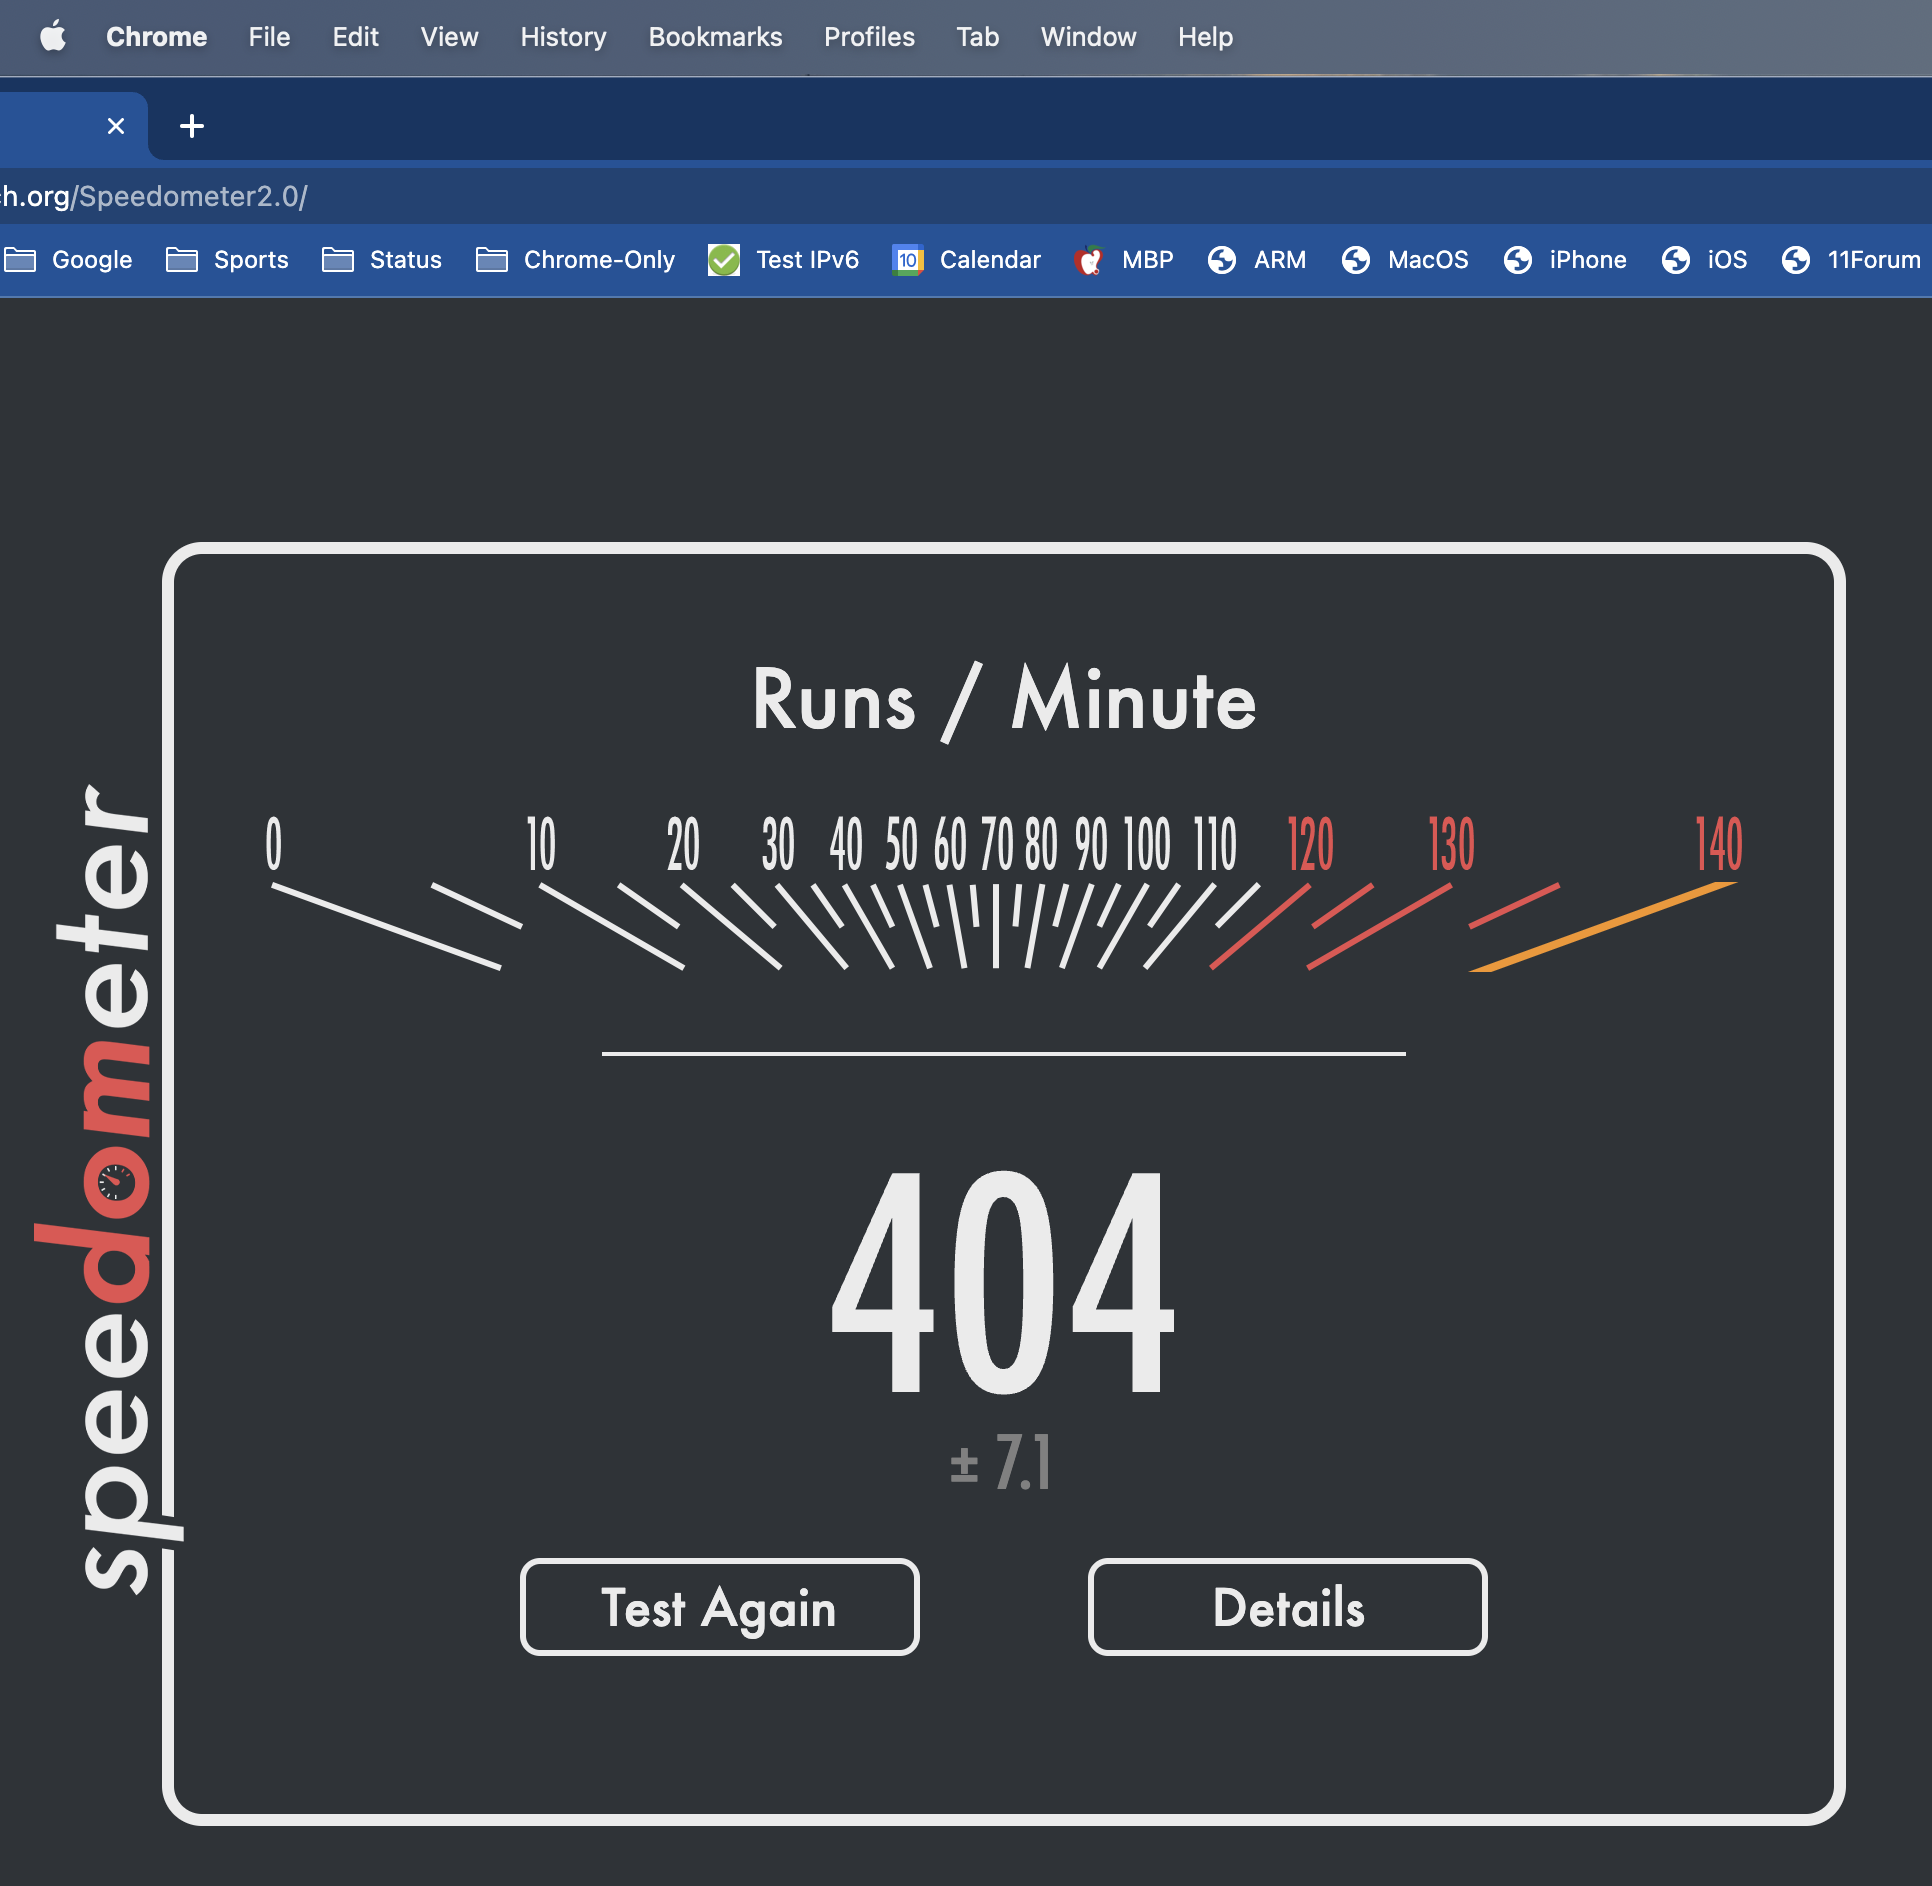
Task: Select the Bookmarks menu item
Action: click(713, 35)
